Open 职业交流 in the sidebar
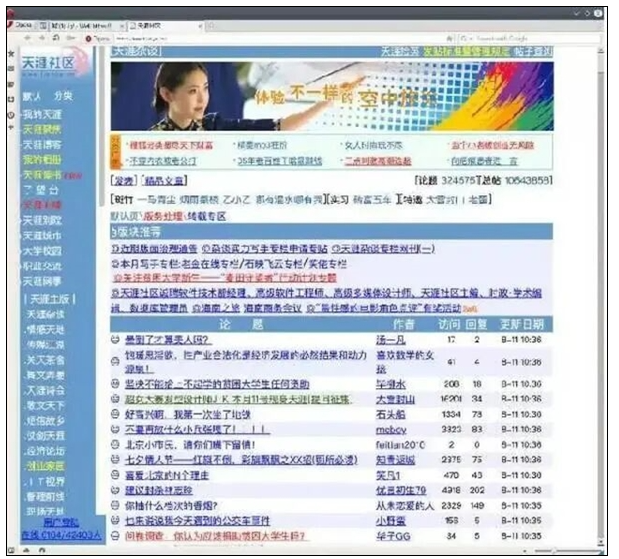 pyautogui.click(x=42, y=266)
